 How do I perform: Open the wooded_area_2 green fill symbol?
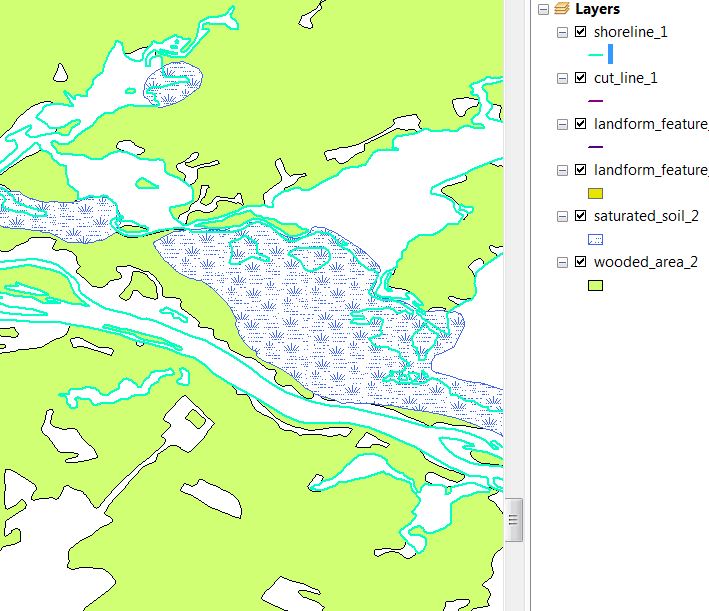point(596,286)
